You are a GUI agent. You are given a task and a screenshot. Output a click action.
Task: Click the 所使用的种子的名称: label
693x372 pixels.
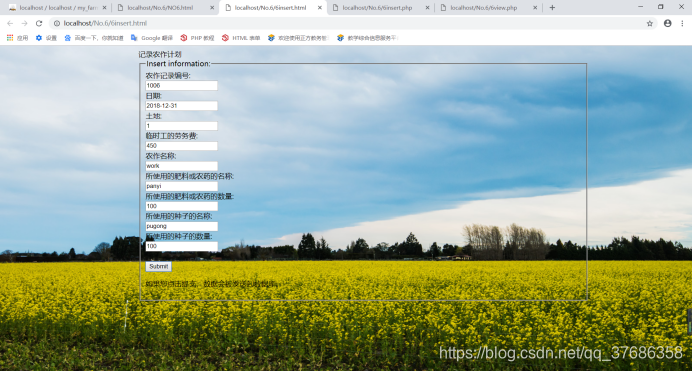[179, 216]
